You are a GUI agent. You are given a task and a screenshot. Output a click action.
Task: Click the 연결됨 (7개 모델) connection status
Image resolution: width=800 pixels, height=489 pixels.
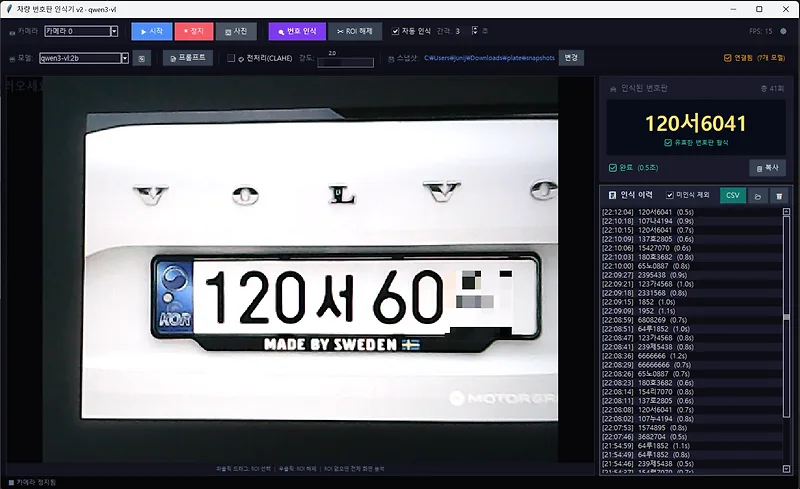pyautogui.click(x=755, y=58)
